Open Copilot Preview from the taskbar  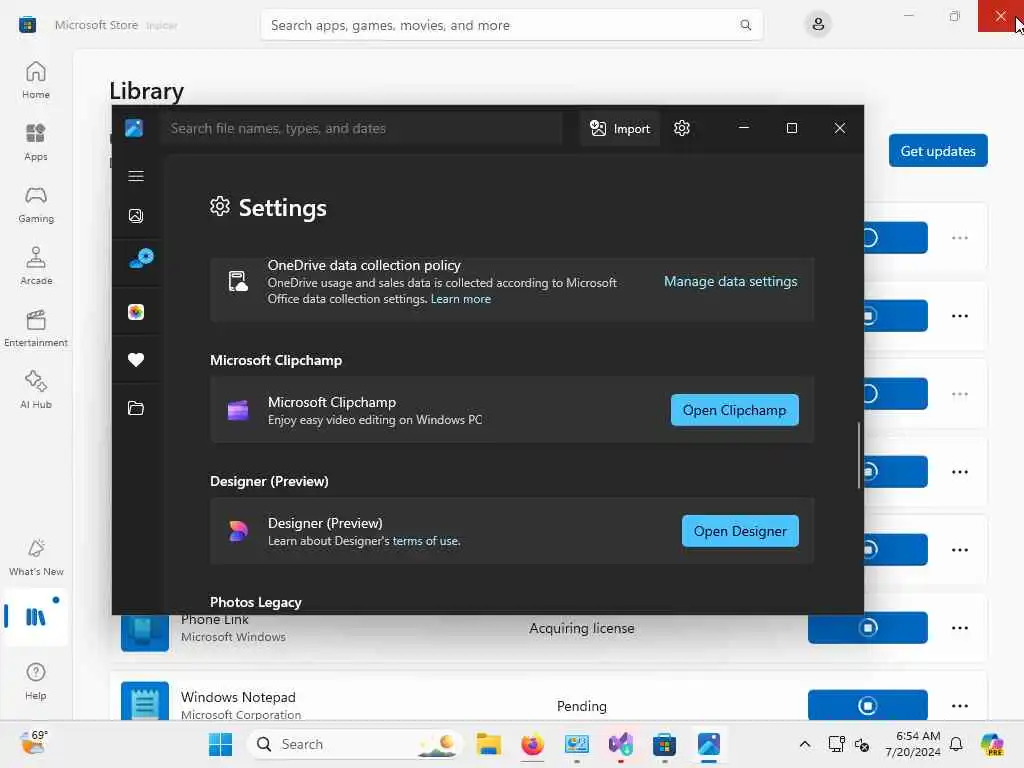coord(992,744)
